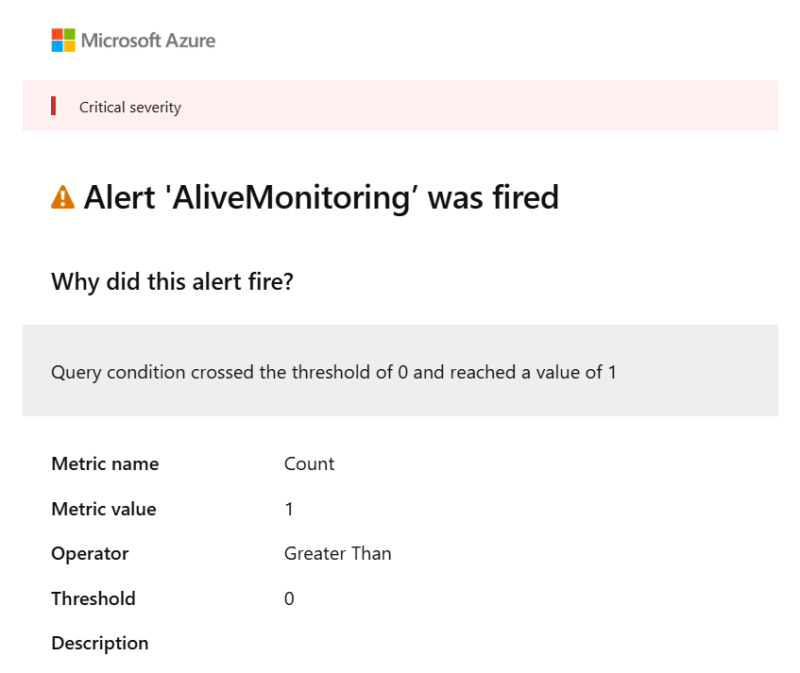Click the Metric name label

(105, 464)
